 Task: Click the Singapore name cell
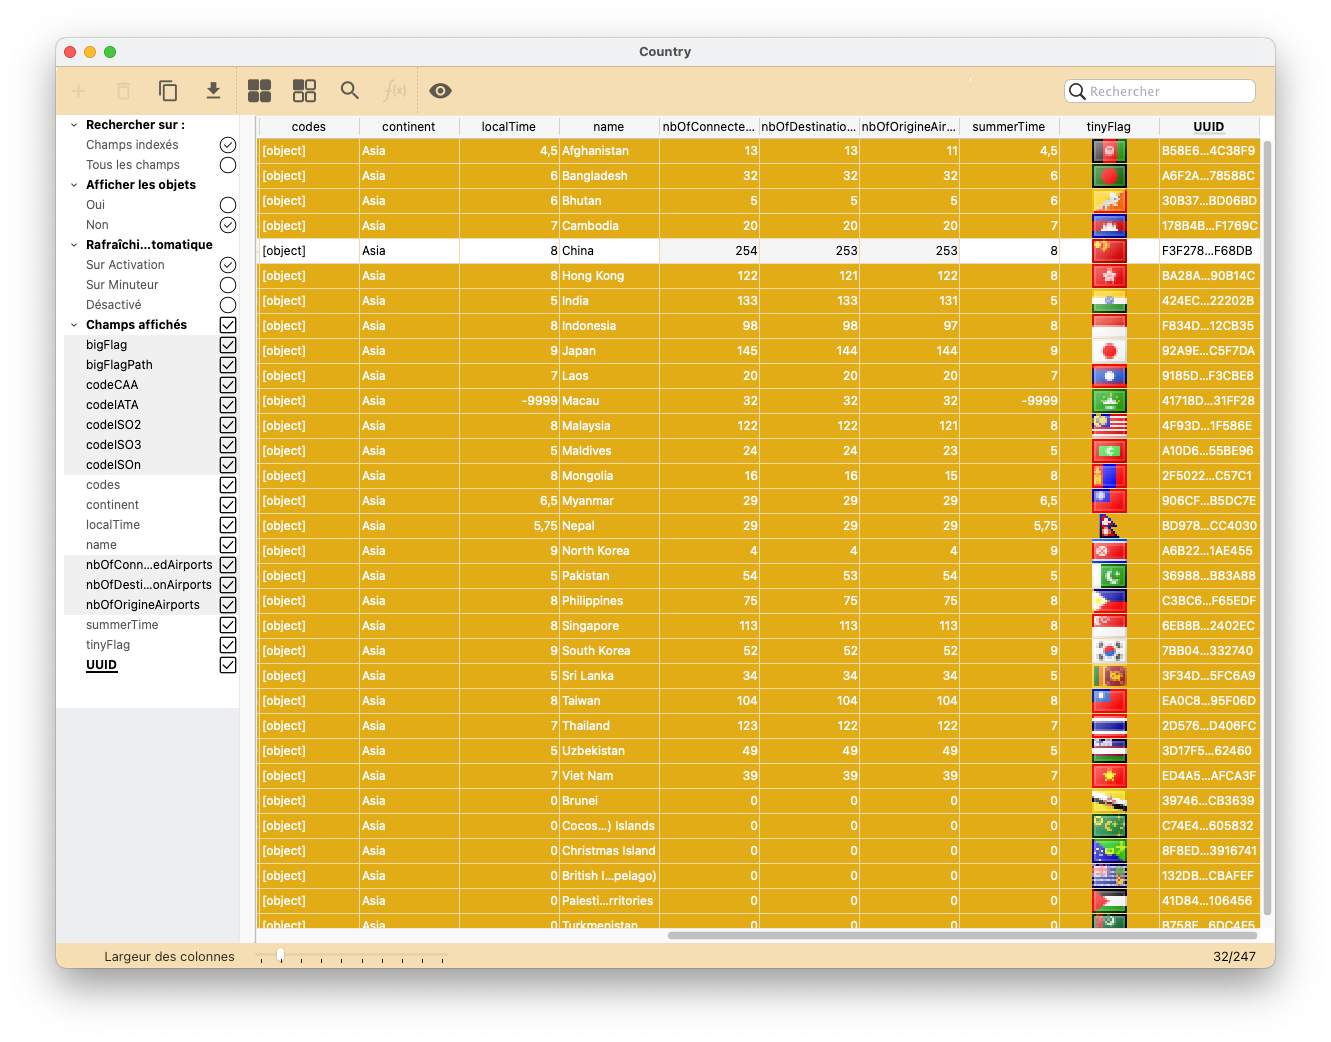609,626
